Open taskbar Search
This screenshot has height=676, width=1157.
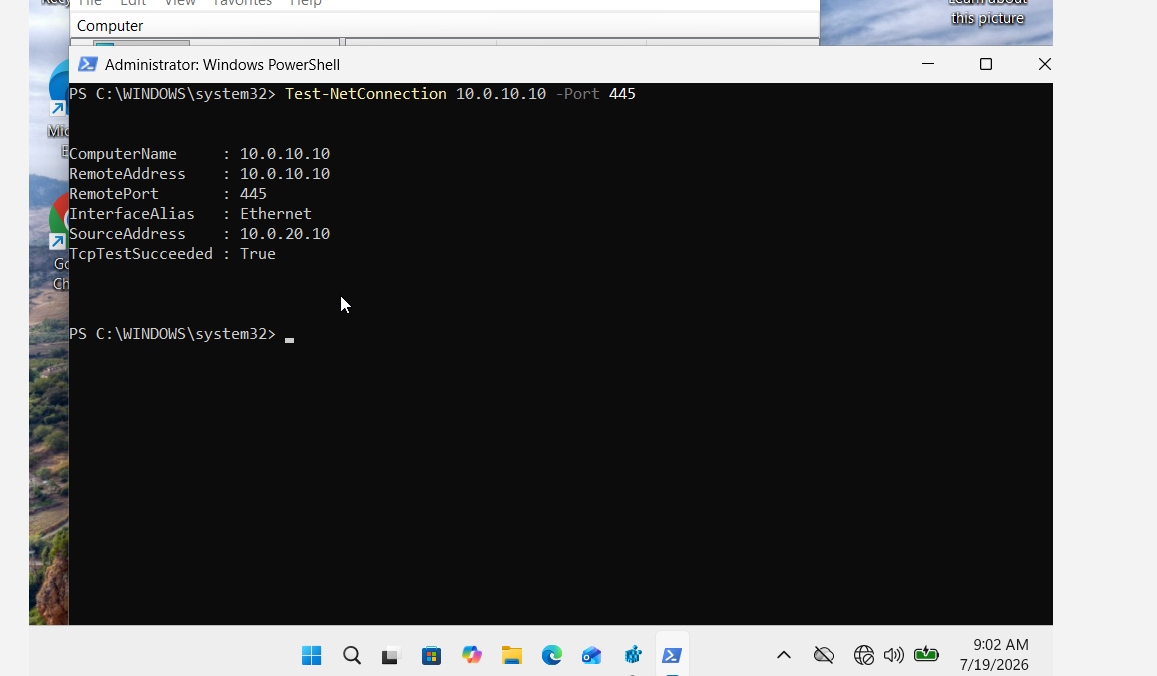pos(352,655)
